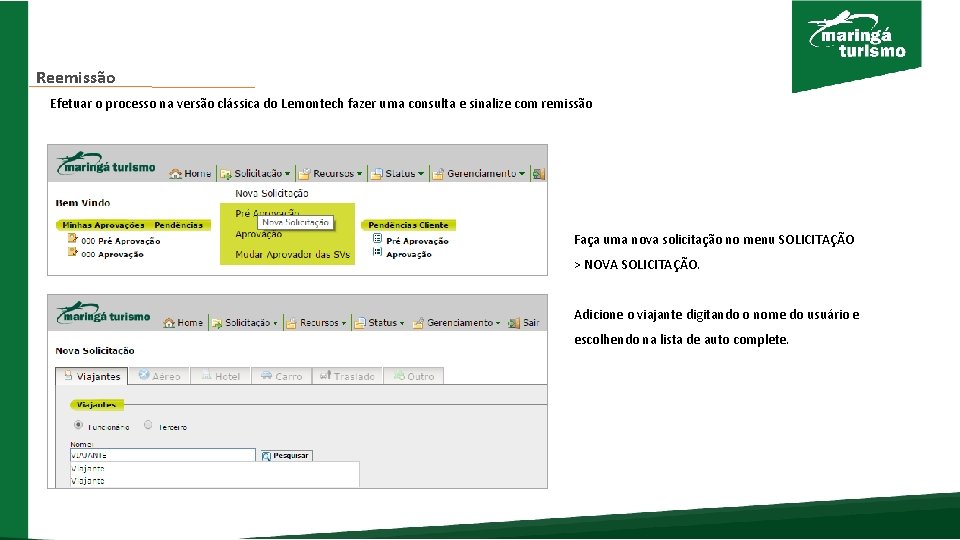Click the Carro car icon
This screenshot has width=960, height=540.
point(266,375)
